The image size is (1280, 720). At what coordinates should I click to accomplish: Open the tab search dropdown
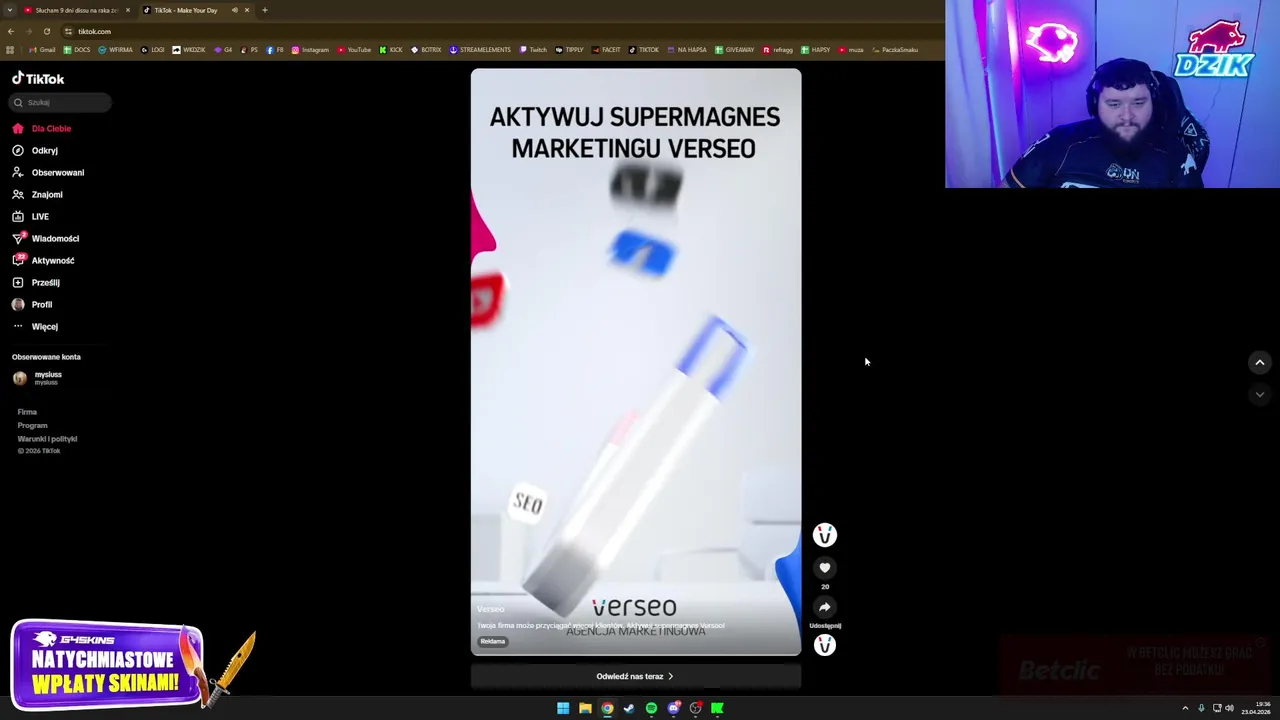(9, 10)
